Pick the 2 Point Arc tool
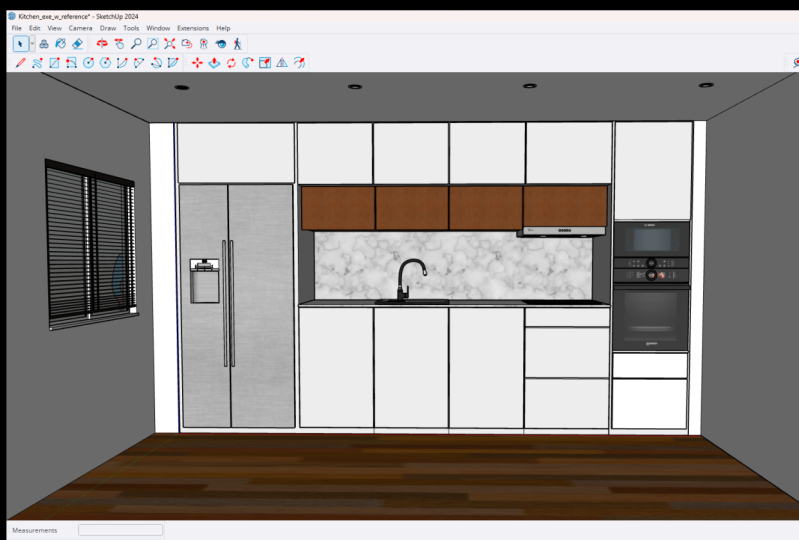The width and height of the screenshot is (799, 540). click(x=139, y=63)
